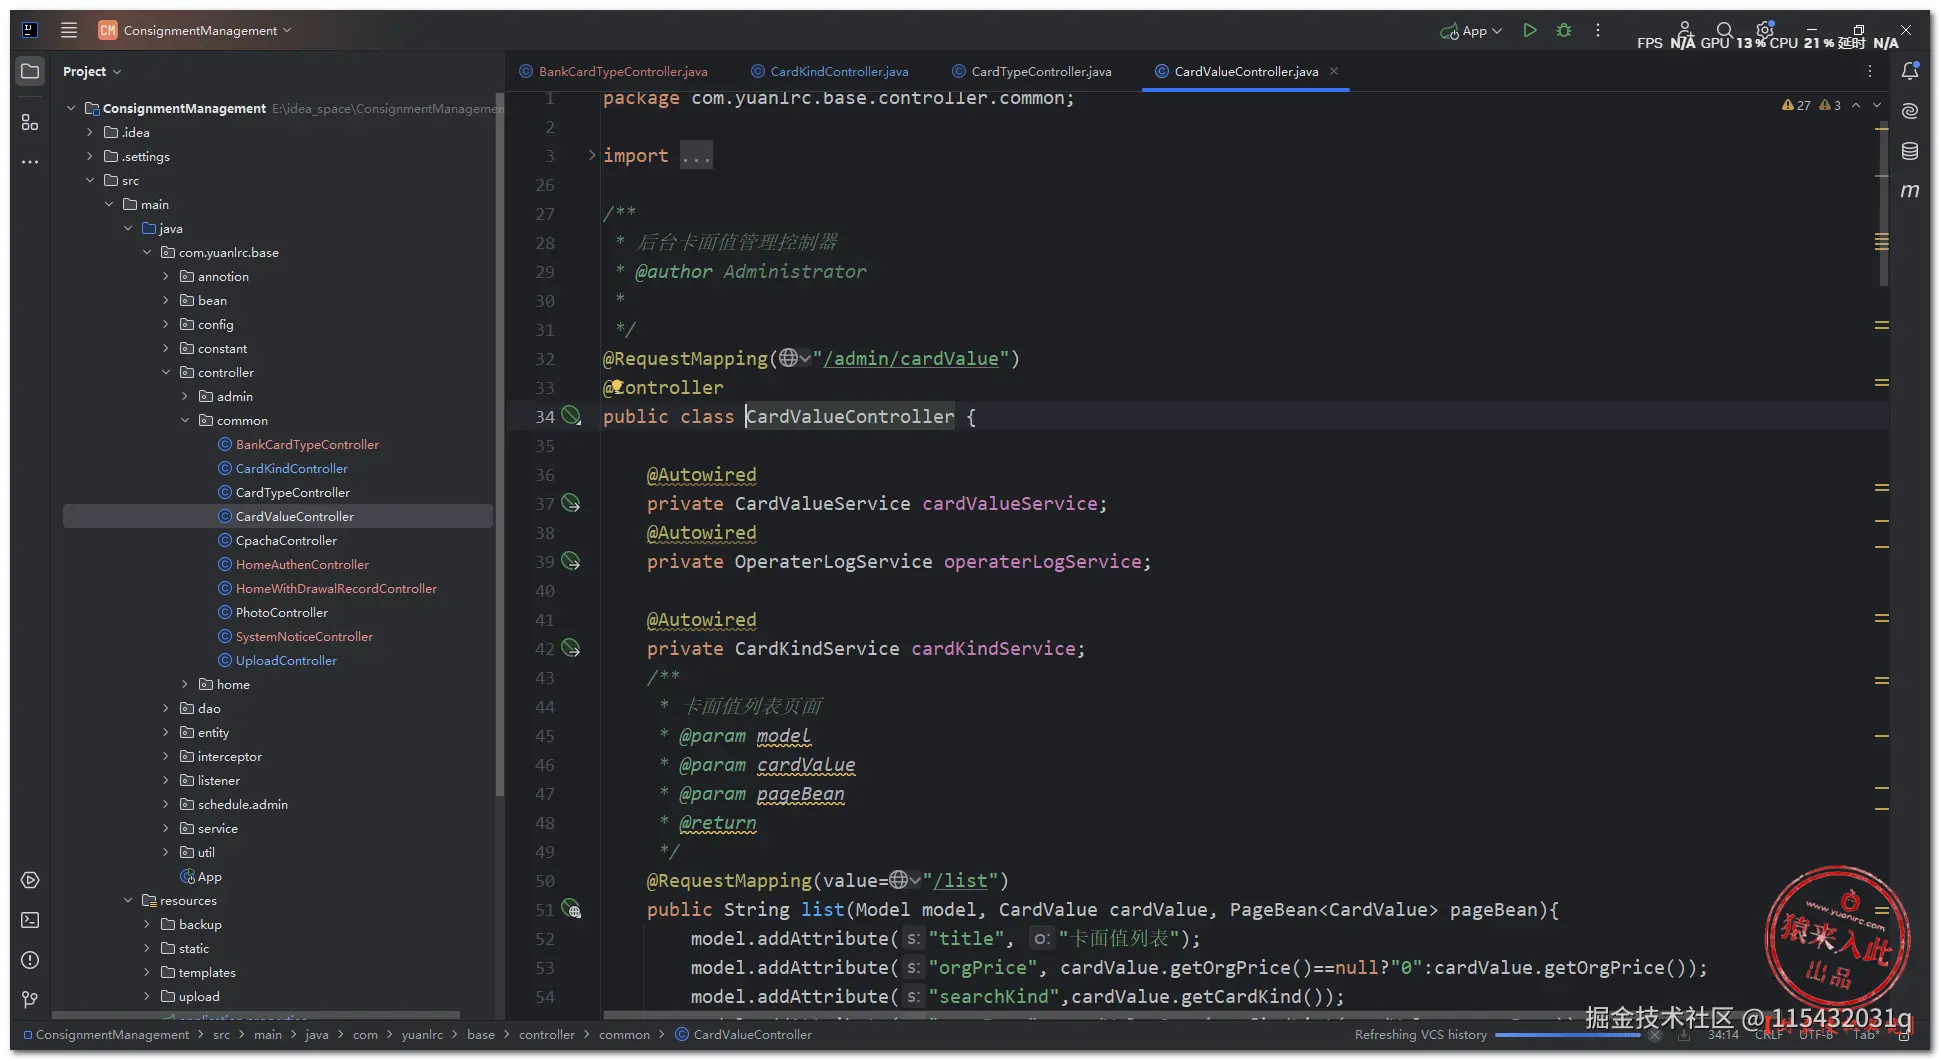The image size is (1941, 1061).
Task: Collapse the controller package
Action: tap(166, 372)
